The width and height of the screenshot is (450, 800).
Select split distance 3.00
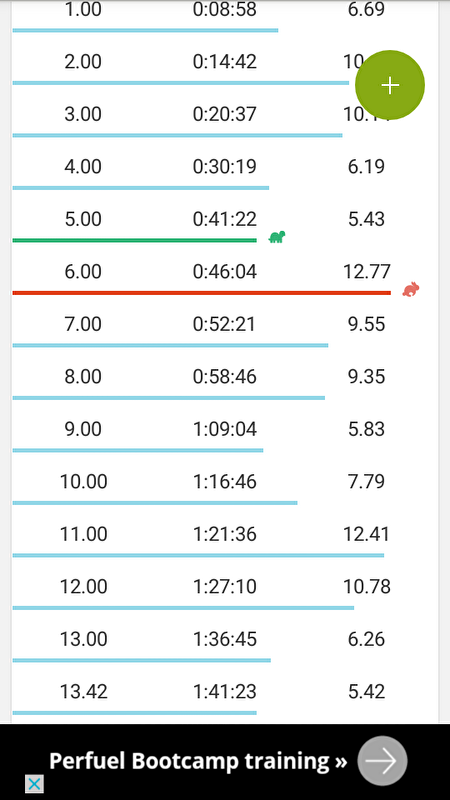click(83, 114)
